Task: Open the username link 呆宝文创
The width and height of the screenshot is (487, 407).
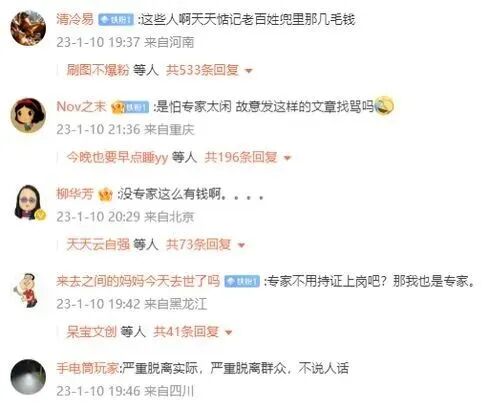Action: coord(91,332)
